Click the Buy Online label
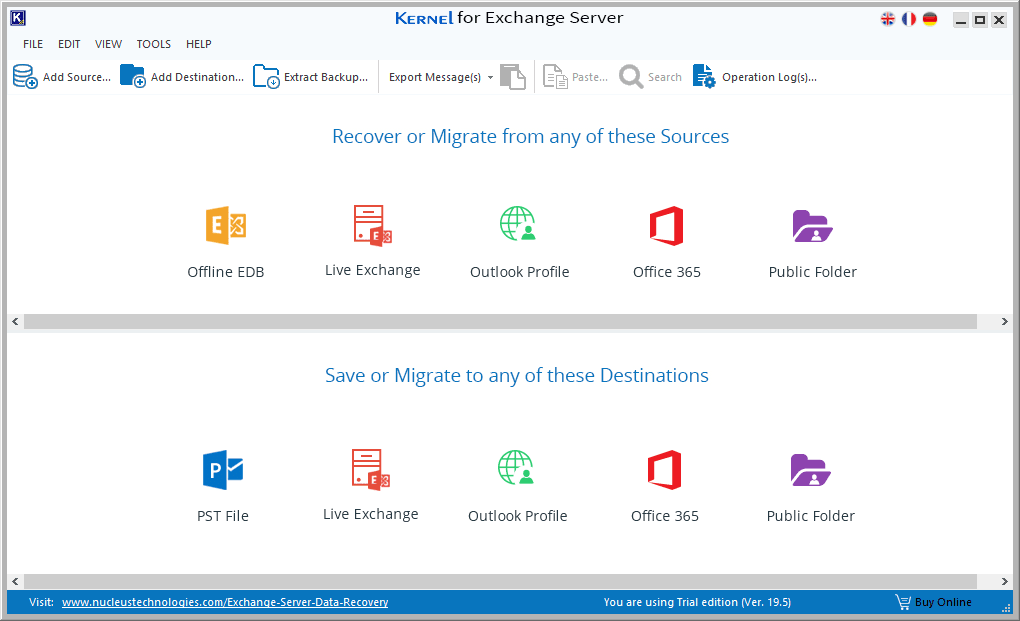 943,602
